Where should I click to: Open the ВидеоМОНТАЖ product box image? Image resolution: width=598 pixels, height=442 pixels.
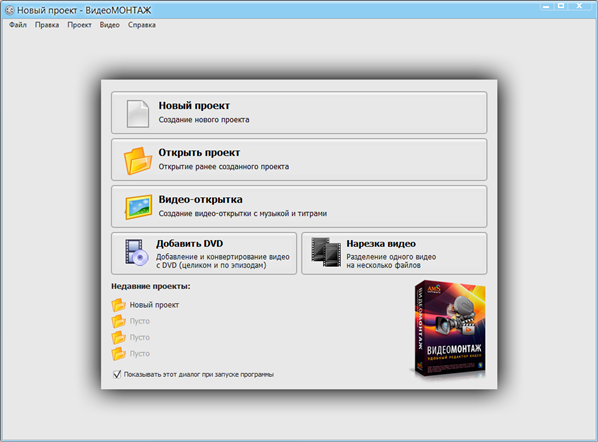click(x=449, y=330)
